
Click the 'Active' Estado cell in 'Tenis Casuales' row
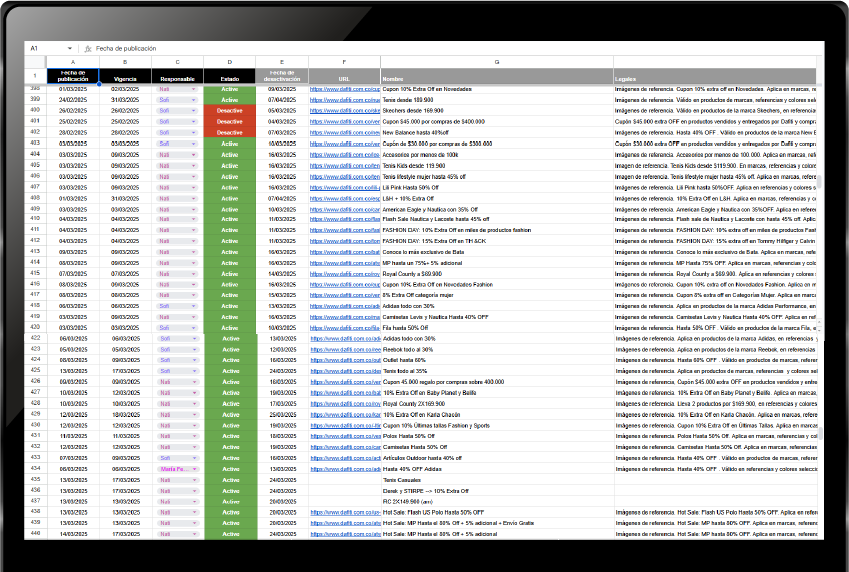pos(231,480)
